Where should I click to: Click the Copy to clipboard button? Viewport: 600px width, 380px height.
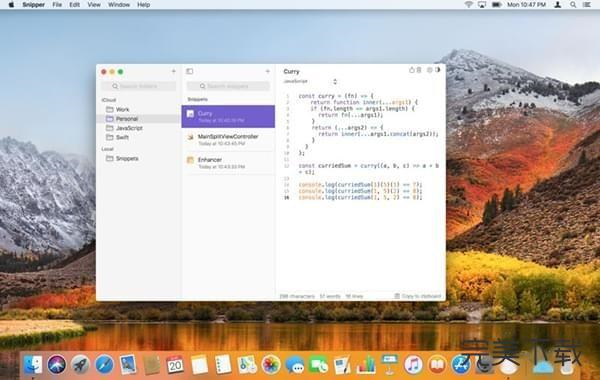(x=417, y=296)
